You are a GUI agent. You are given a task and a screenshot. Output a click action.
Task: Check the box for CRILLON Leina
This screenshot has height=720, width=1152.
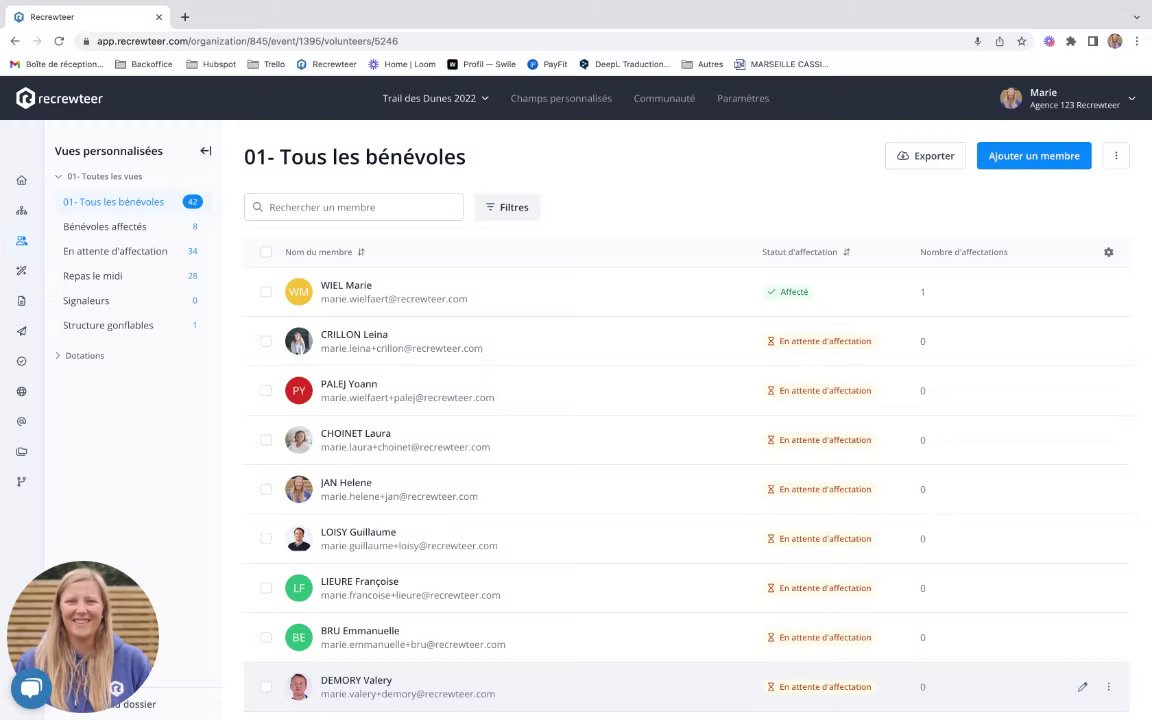coord(266,341)
